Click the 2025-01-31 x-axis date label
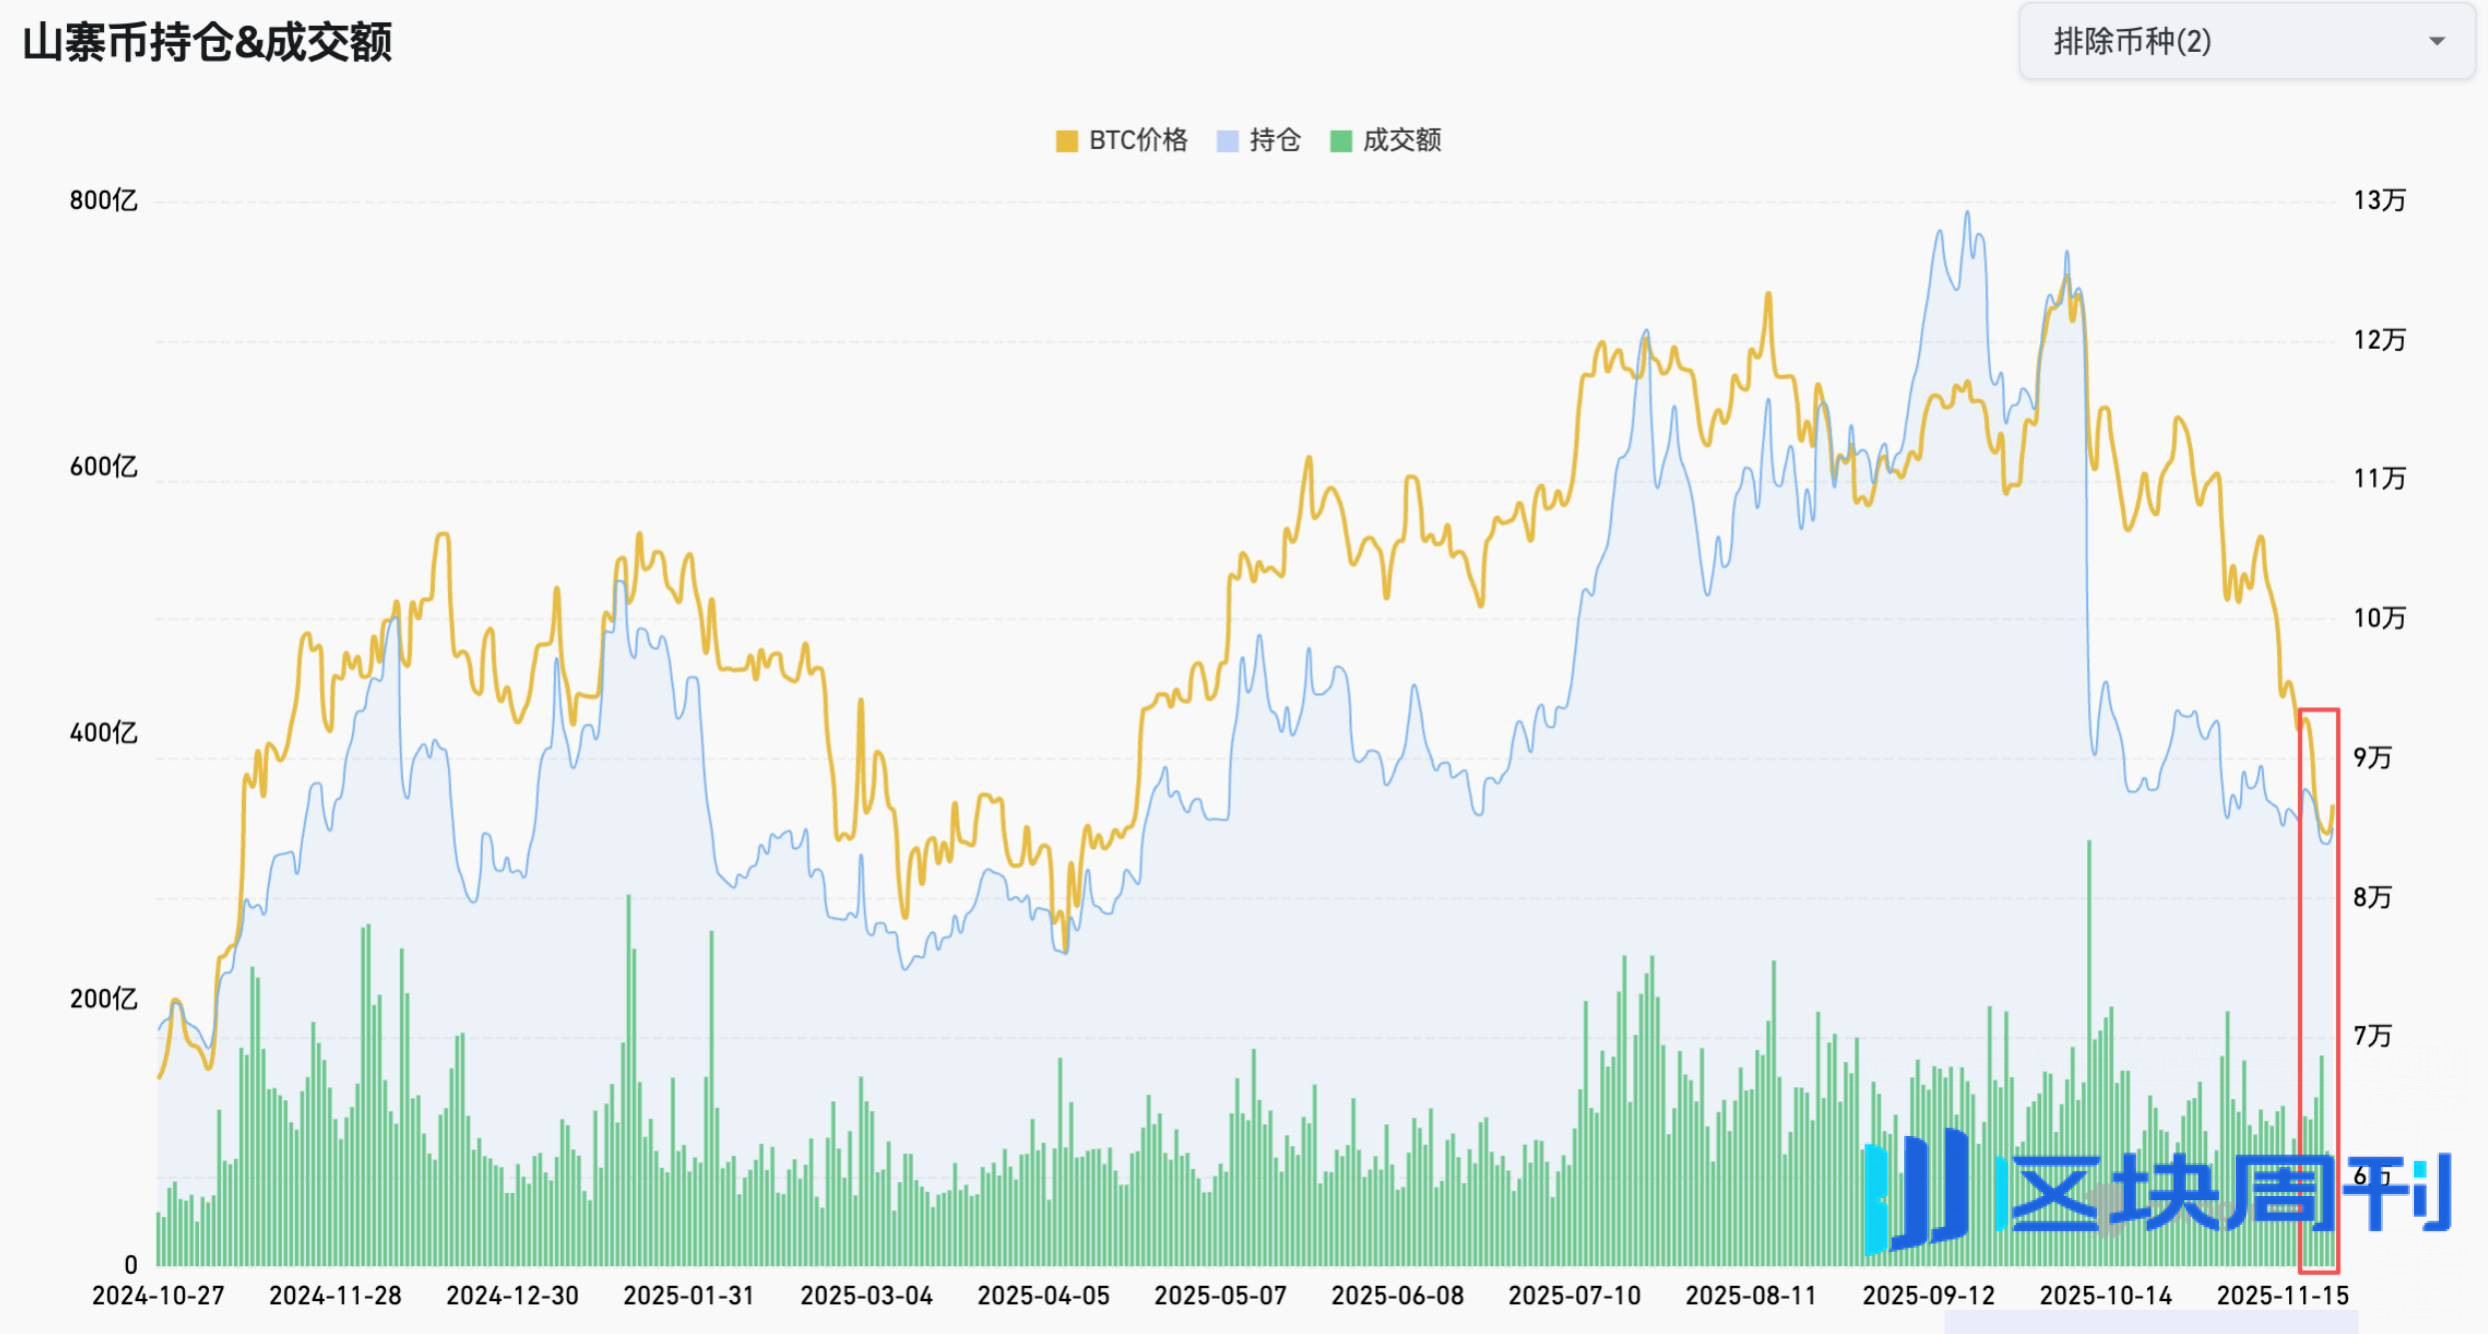Screen dimensions: 2488x1334 tap(689, 1296)
